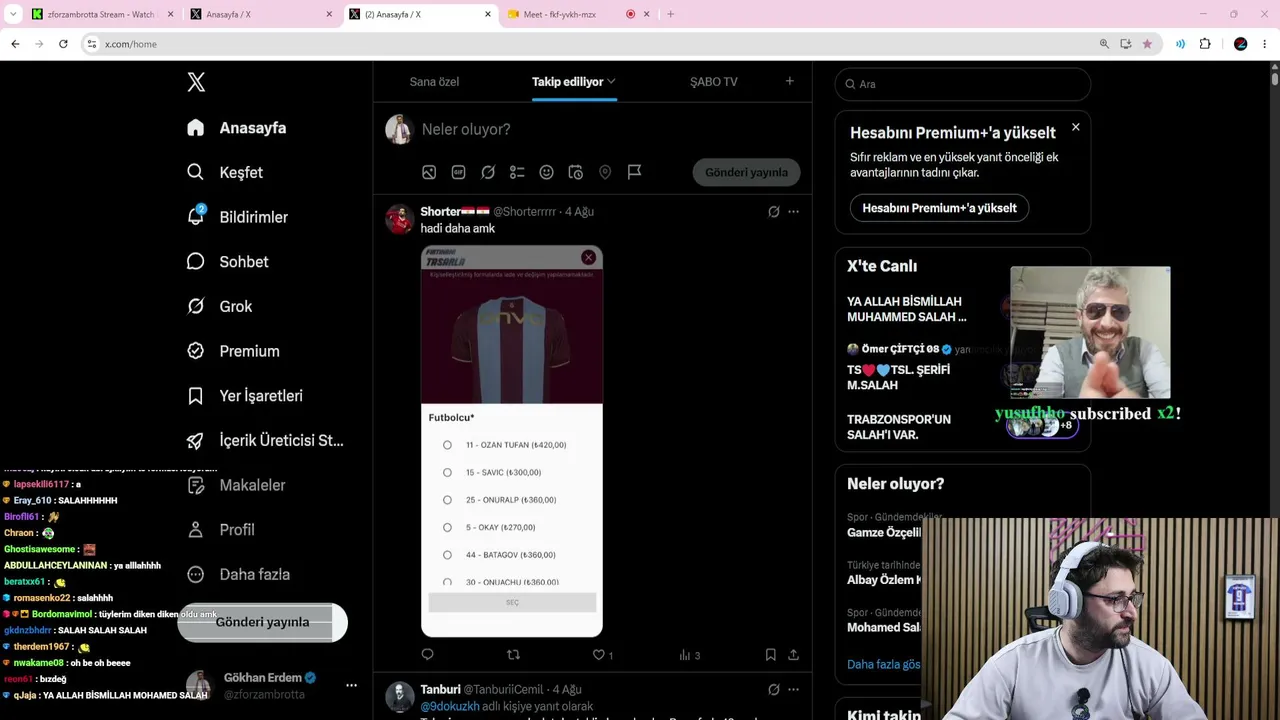This screenshot has height=720, width=1280.
Task: Dismiss the Premium+ upgrade card
Action: click(1075, 127)
